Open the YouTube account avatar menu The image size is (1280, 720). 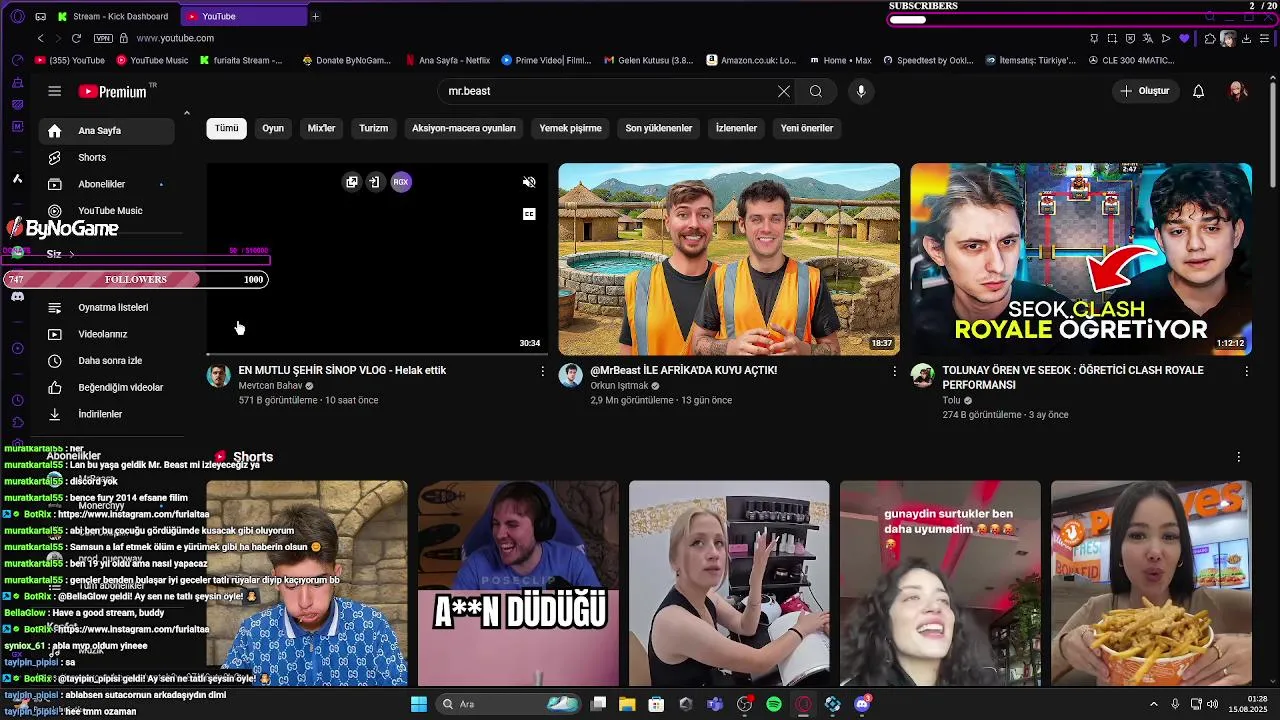[x=1238, y=91]
